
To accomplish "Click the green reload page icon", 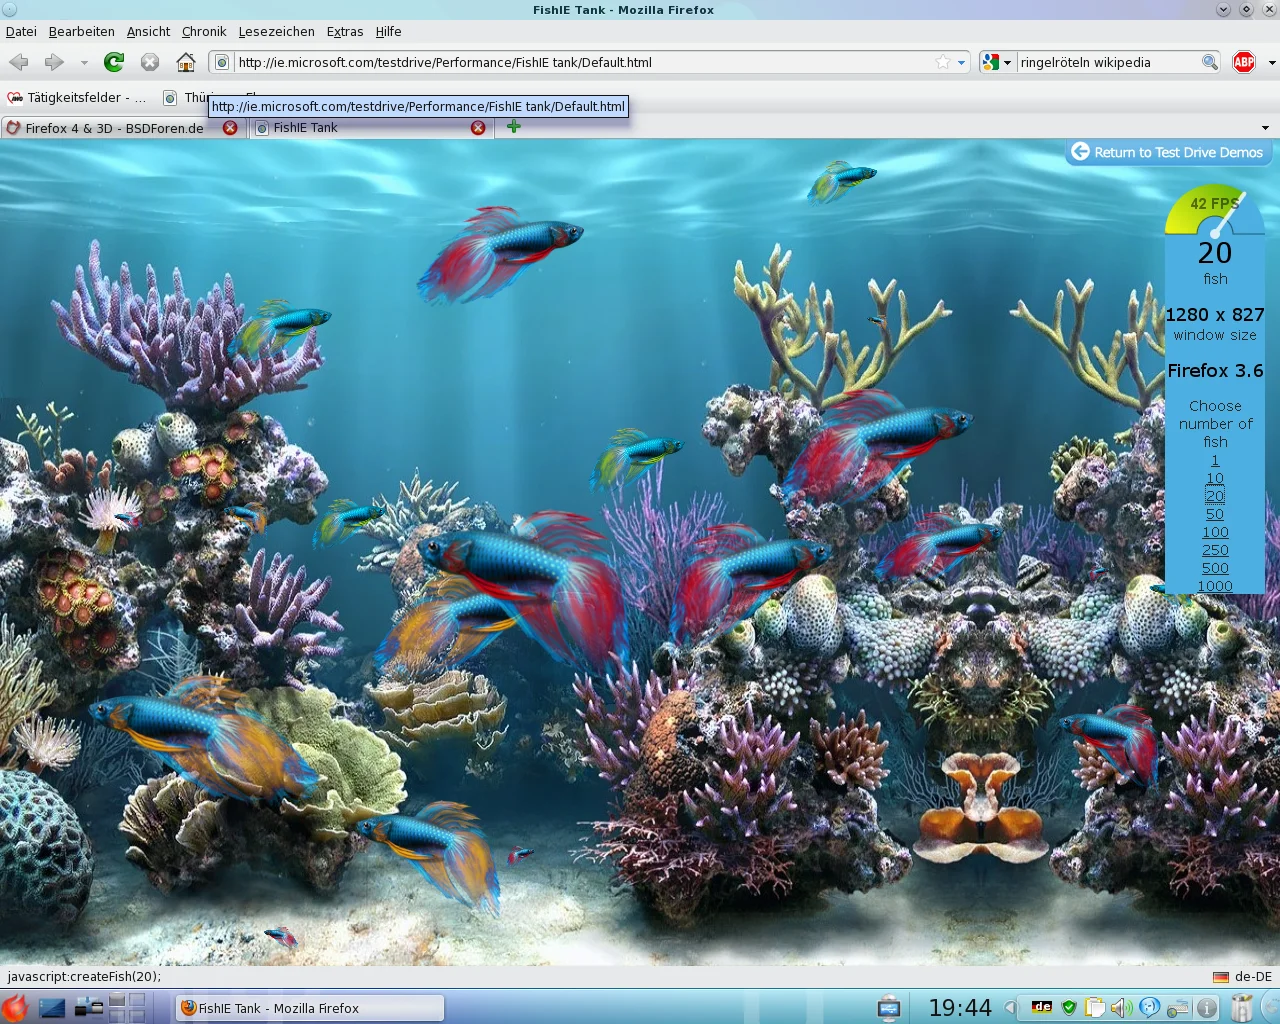I will click(x=114, y=62).
